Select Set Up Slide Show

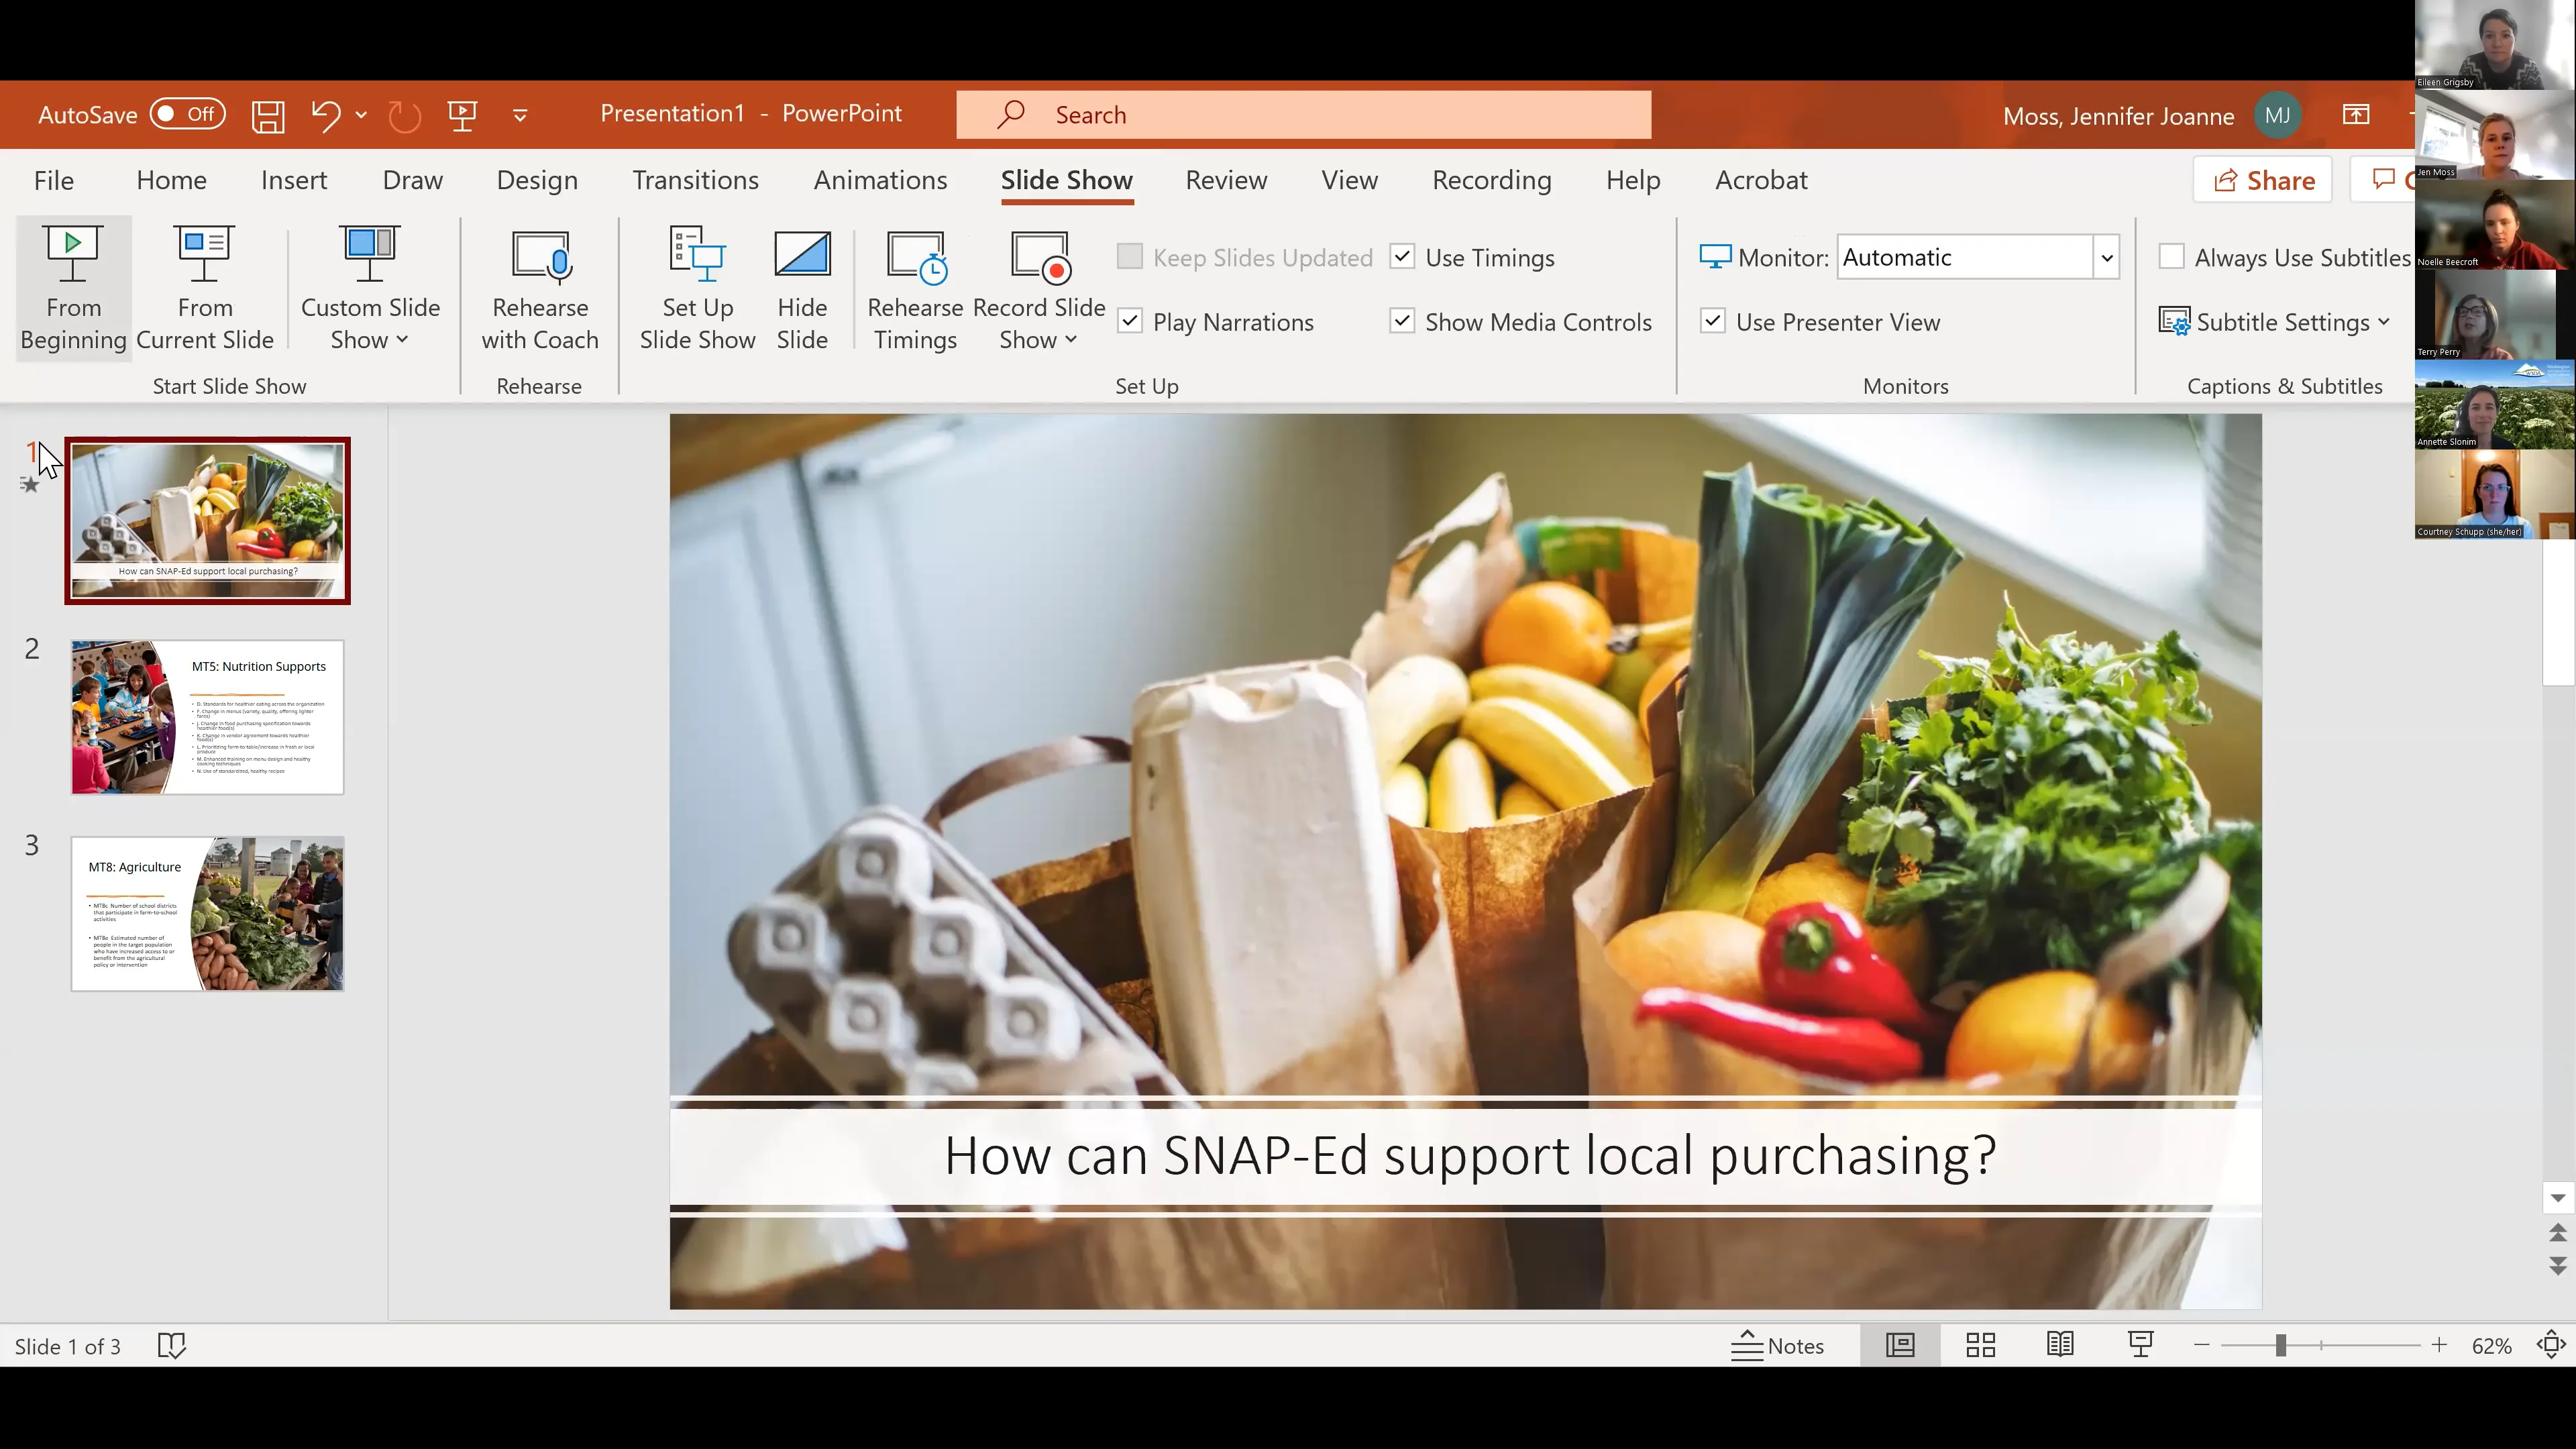(x=696, y=289)
